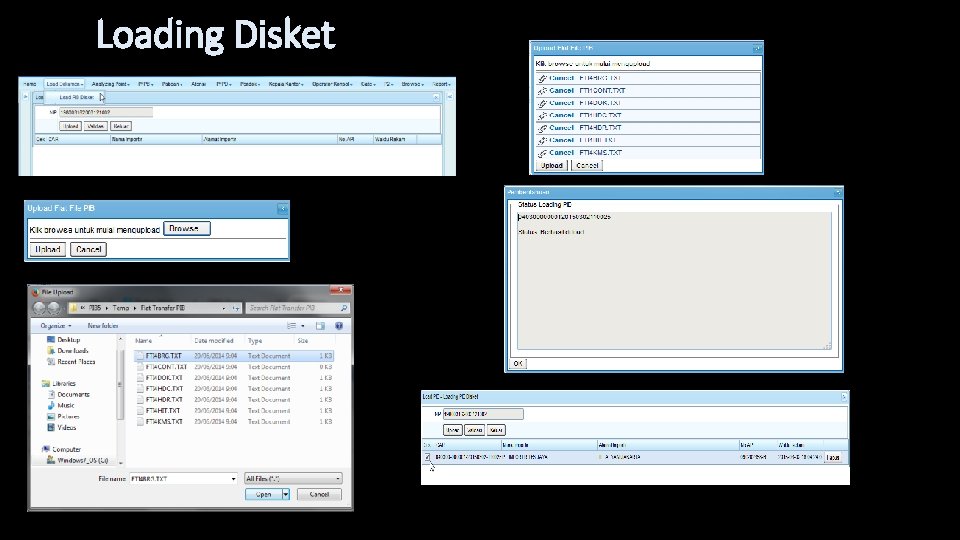The image size is (960, 540).
Task: Toggle the preview pane icon
Action: (320, 326)
